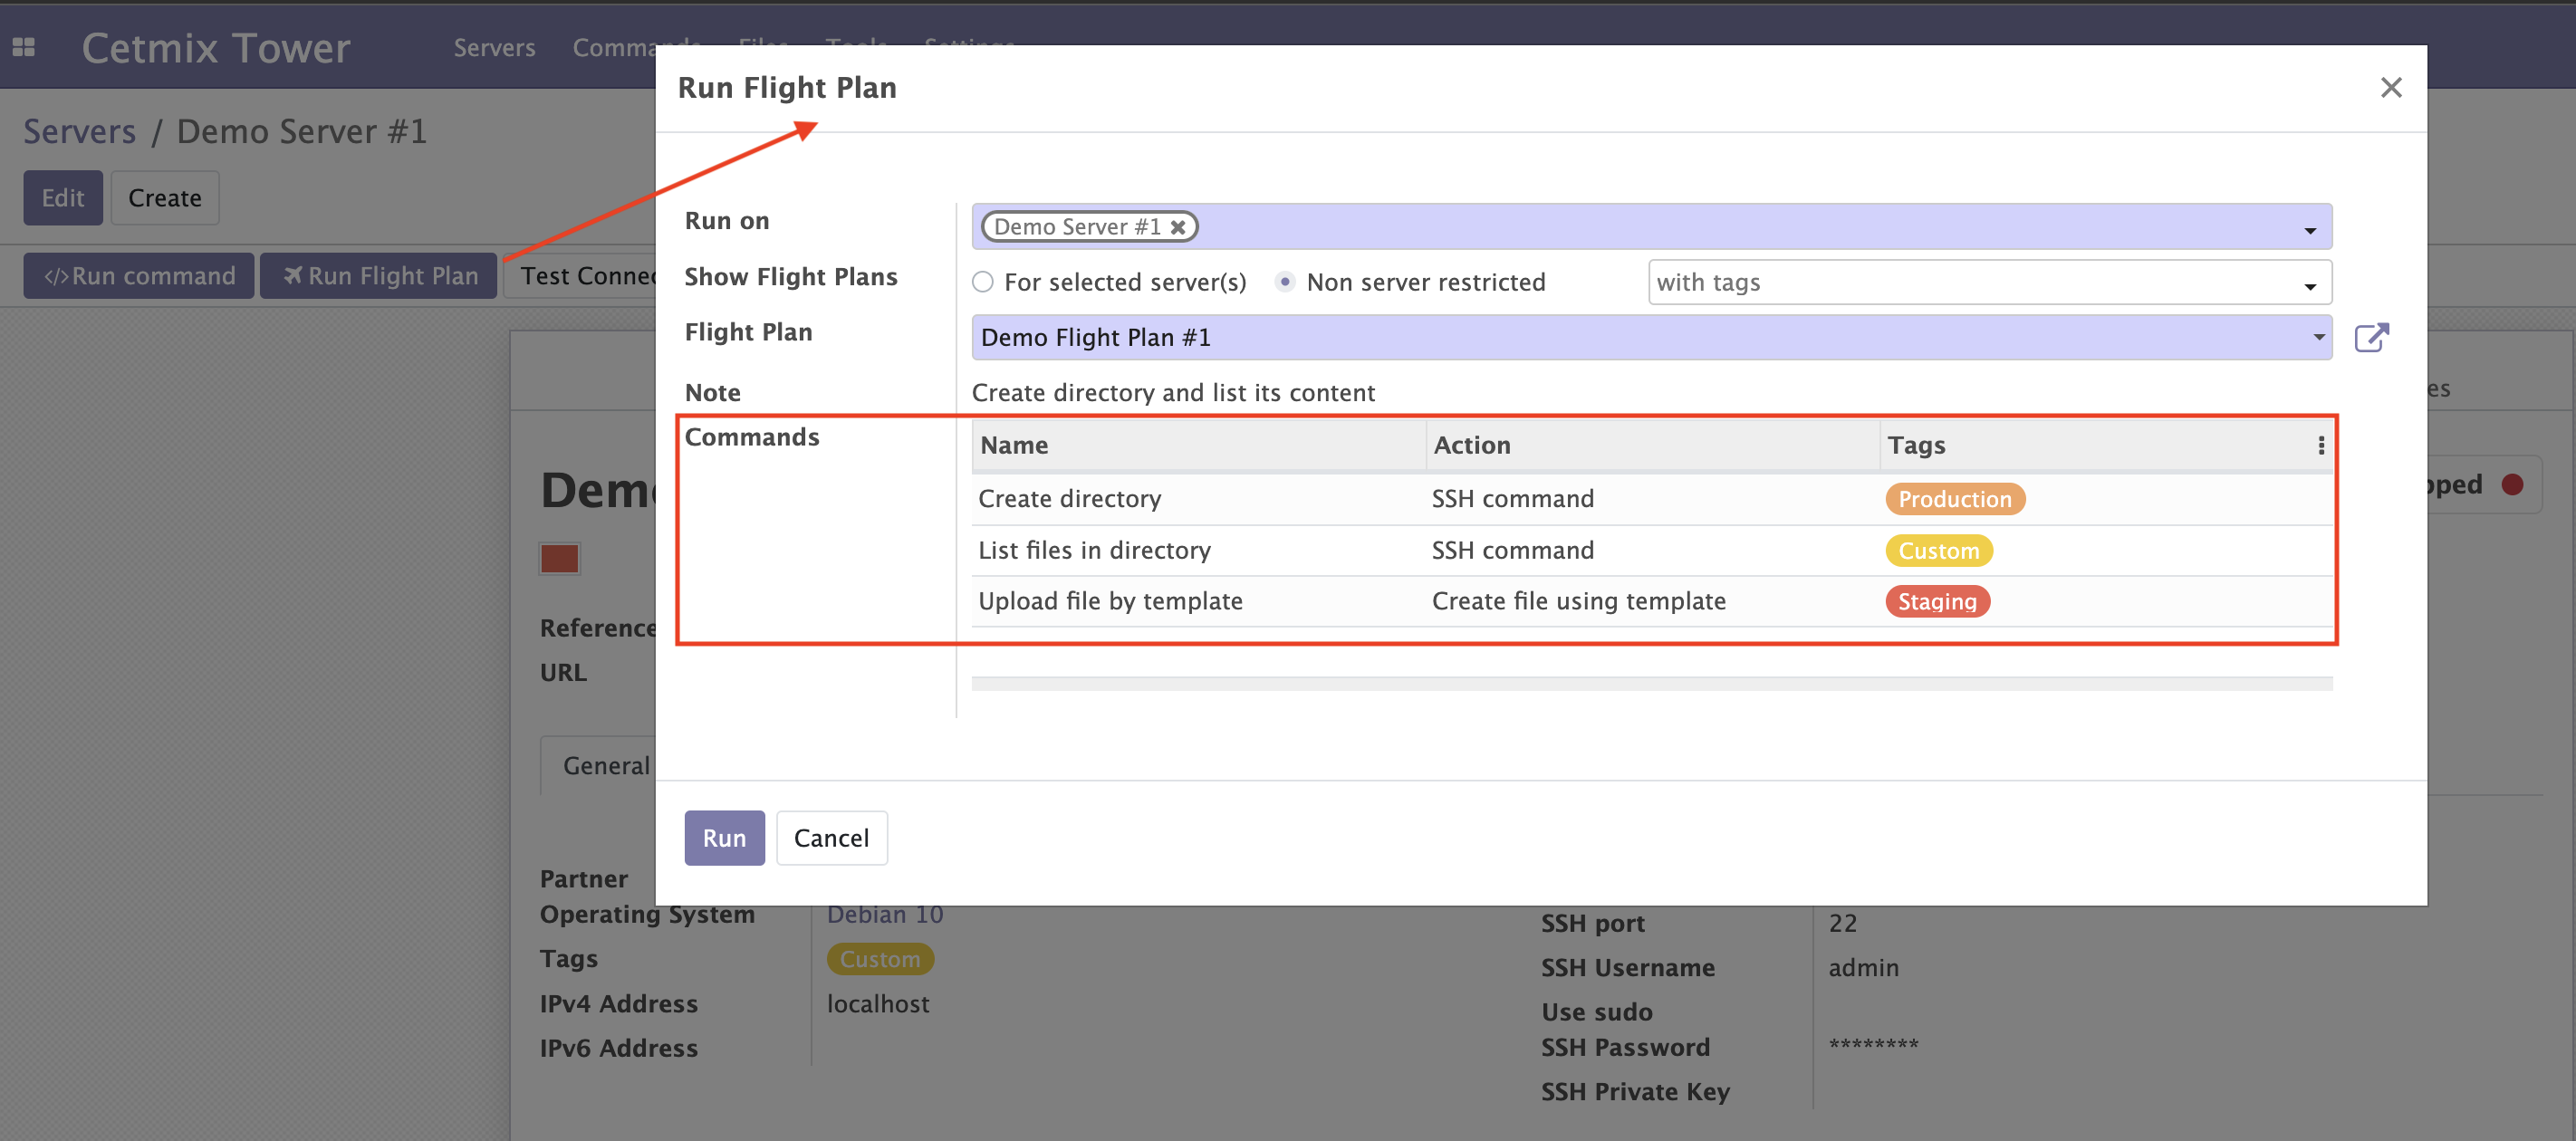Open the Servers menu
Viewport: 2576px width, 1141px height.
[x=494, y=47]
